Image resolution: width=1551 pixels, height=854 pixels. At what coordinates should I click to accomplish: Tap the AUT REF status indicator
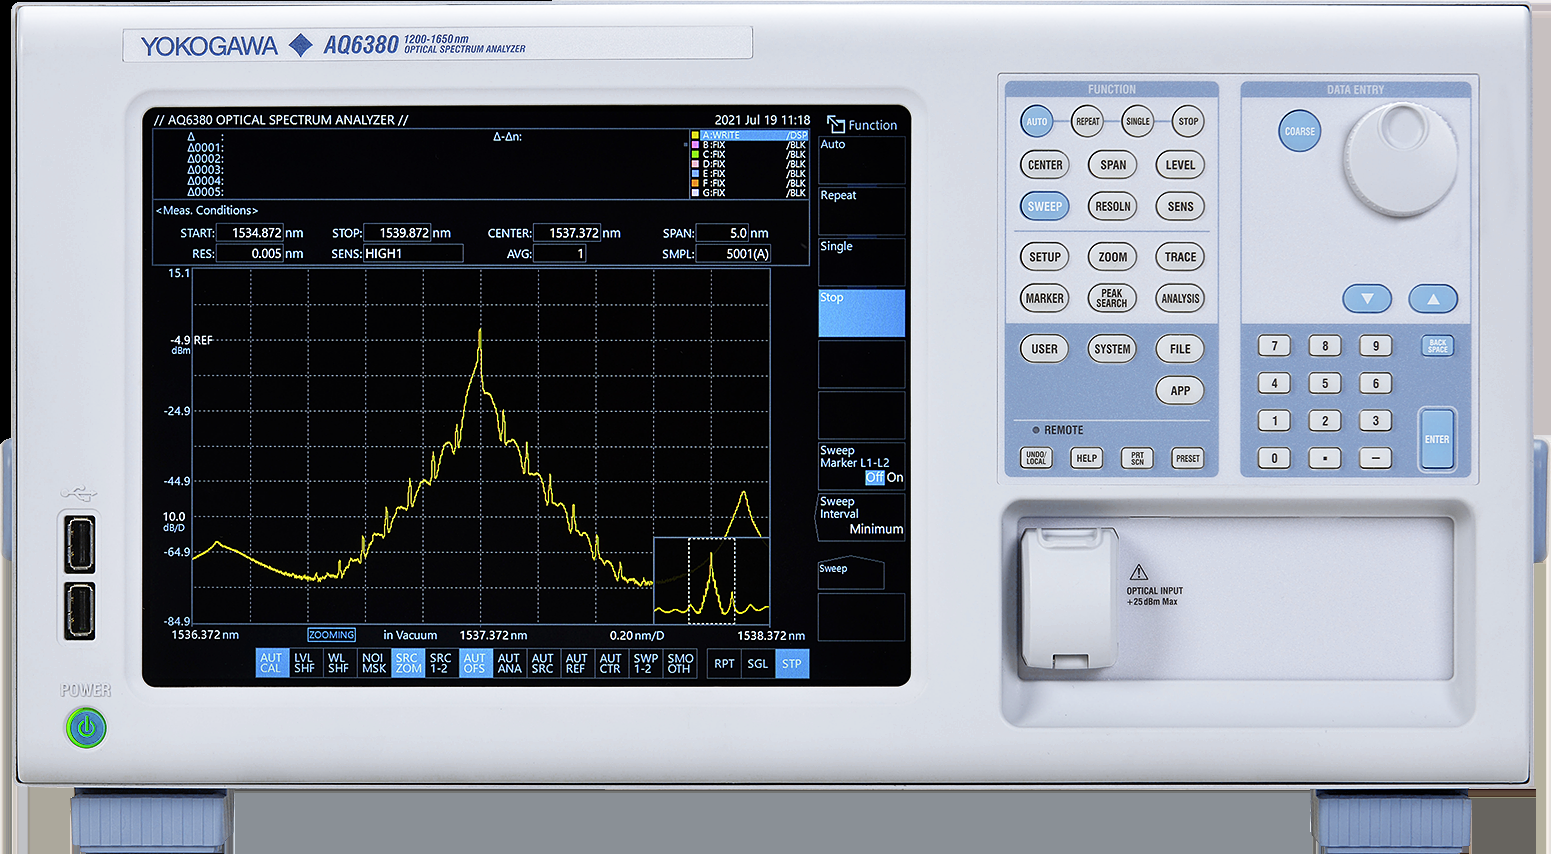click(576, 663)
